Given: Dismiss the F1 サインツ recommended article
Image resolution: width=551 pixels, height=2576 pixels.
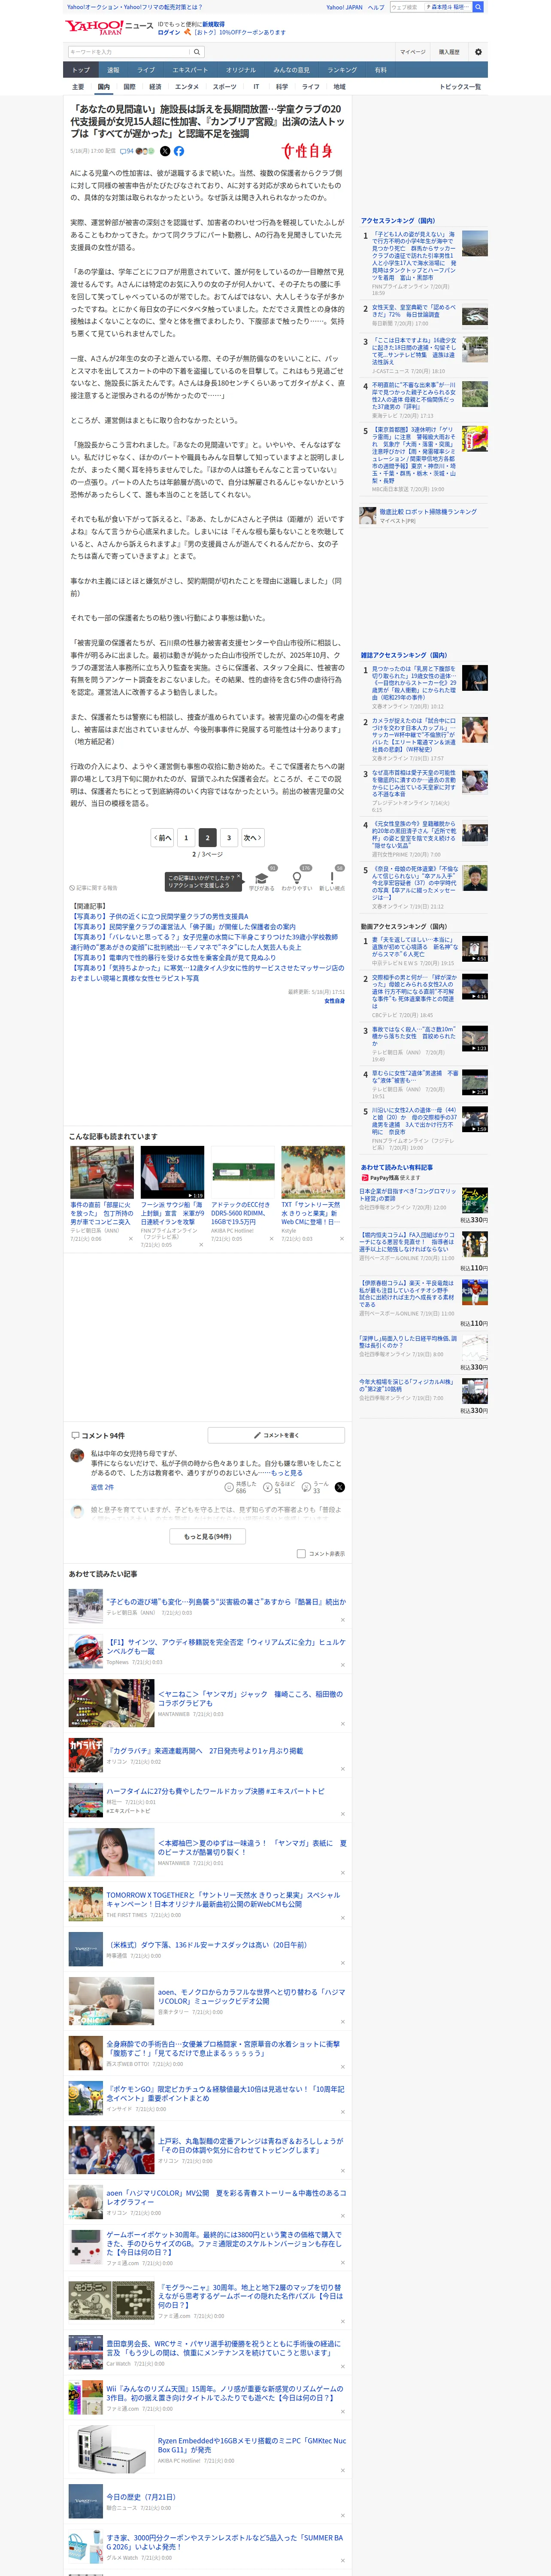Looking at the screenshot, I should [343, 1665].
